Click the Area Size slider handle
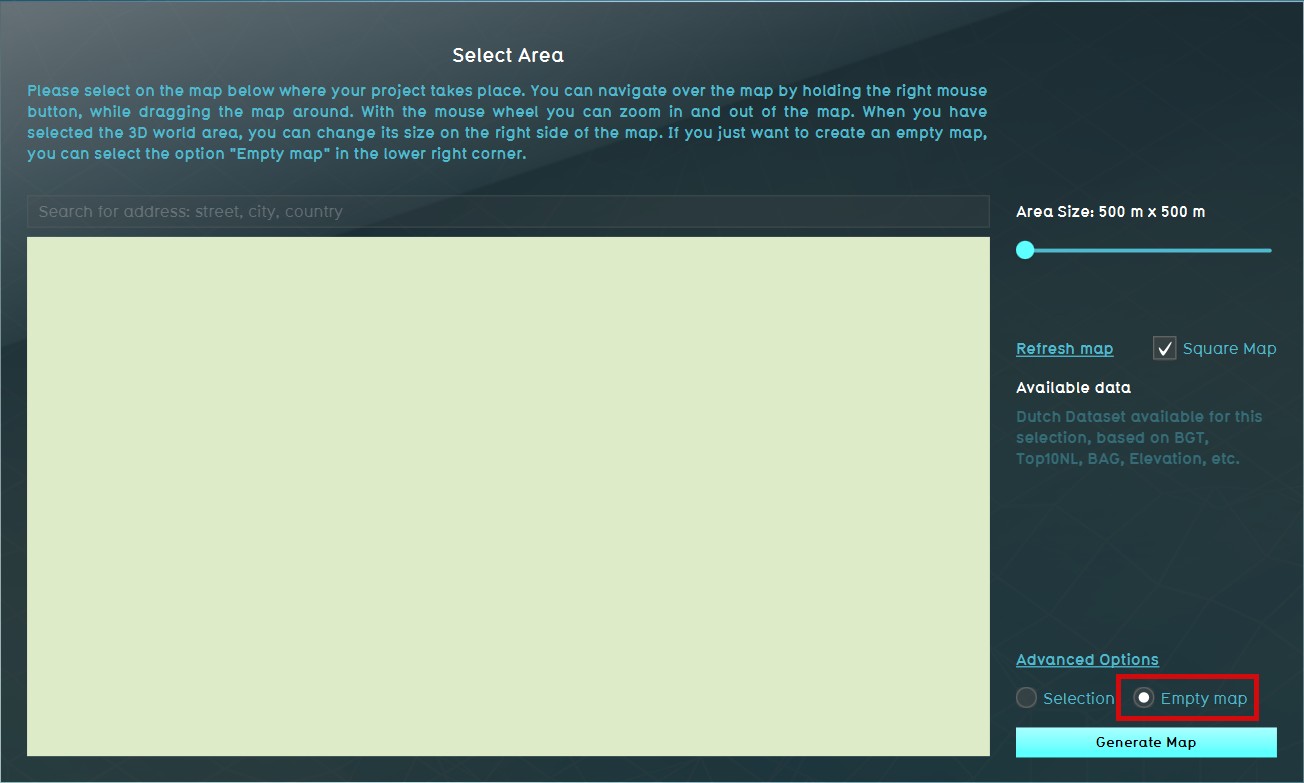 tap(1025, 250)
